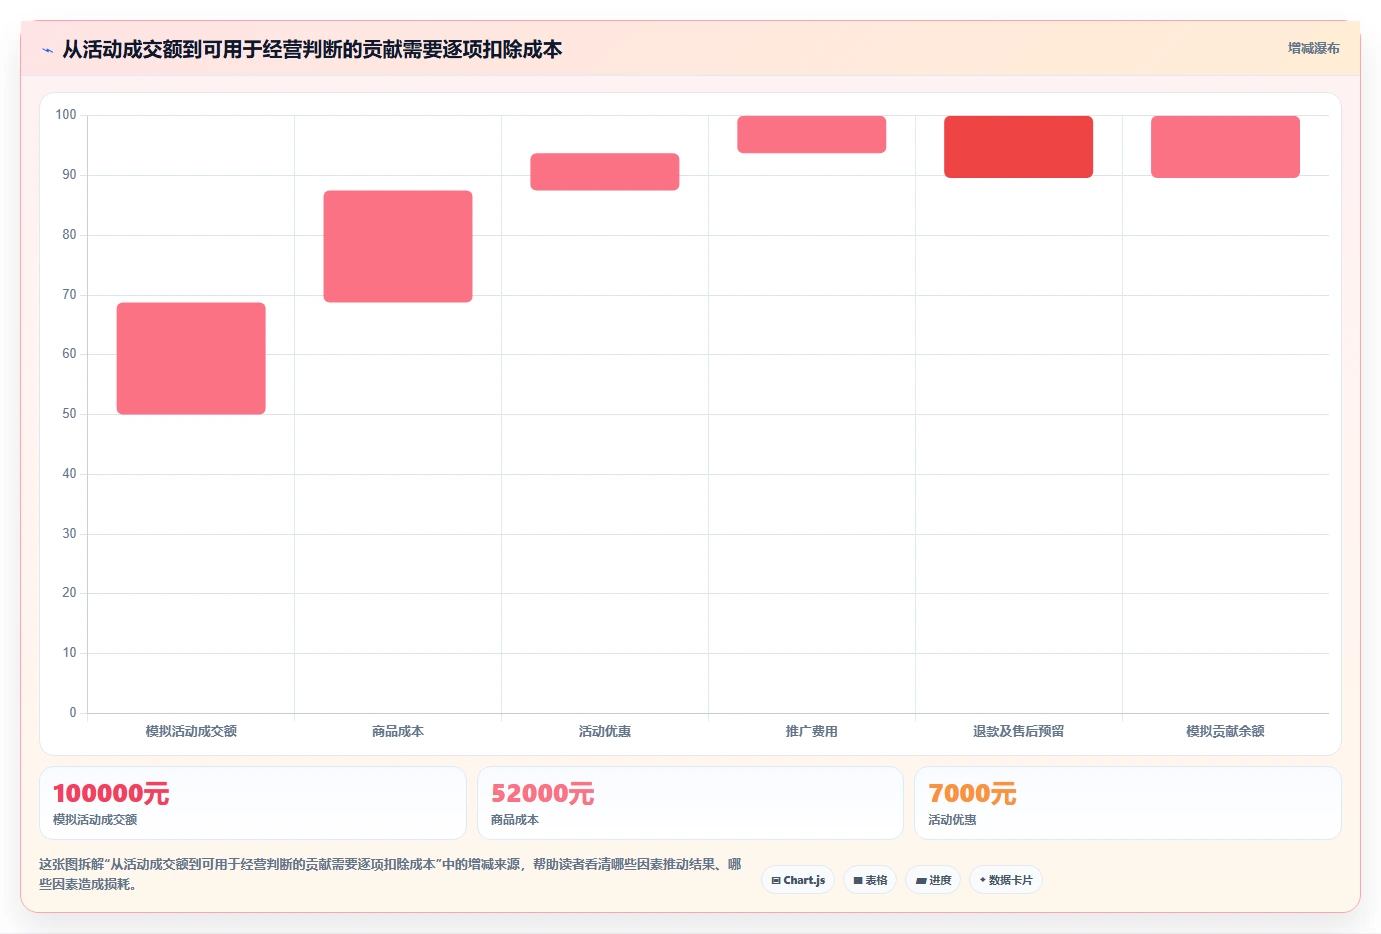Click the 进度 tag chip

click(933, 880)
